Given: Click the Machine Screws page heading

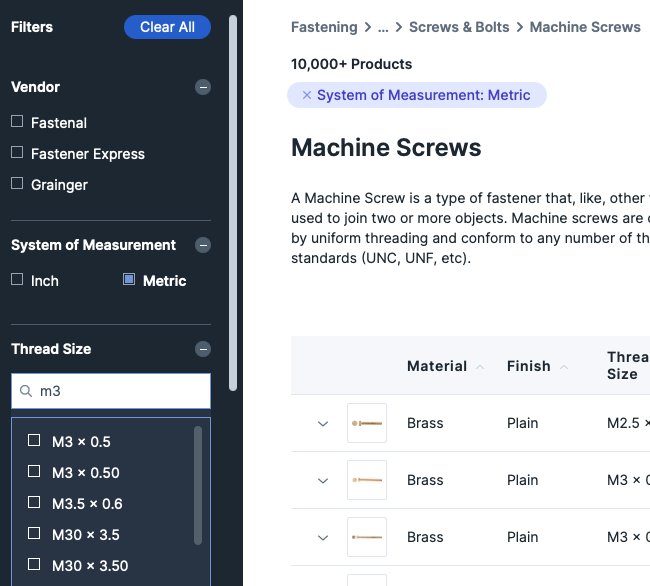Looking at the screenshot, I should point(386,148).
